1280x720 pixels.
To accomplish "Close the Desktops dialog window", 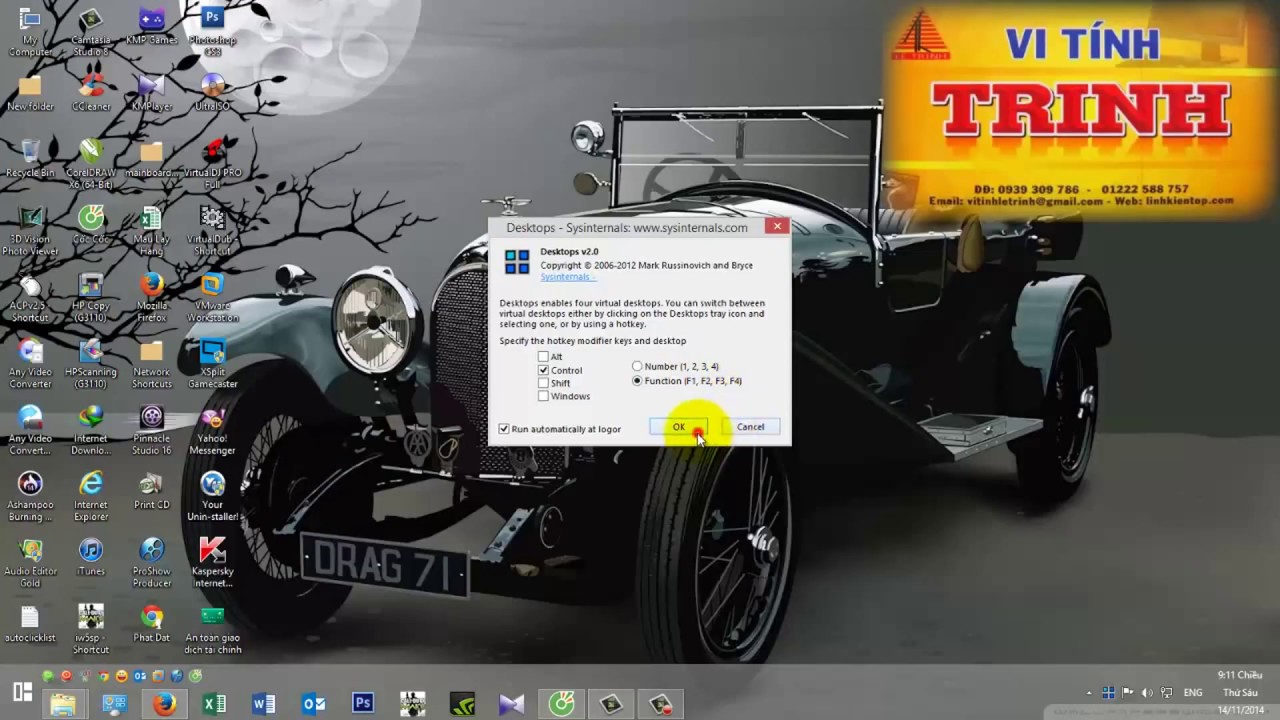I will click(777, 226).
